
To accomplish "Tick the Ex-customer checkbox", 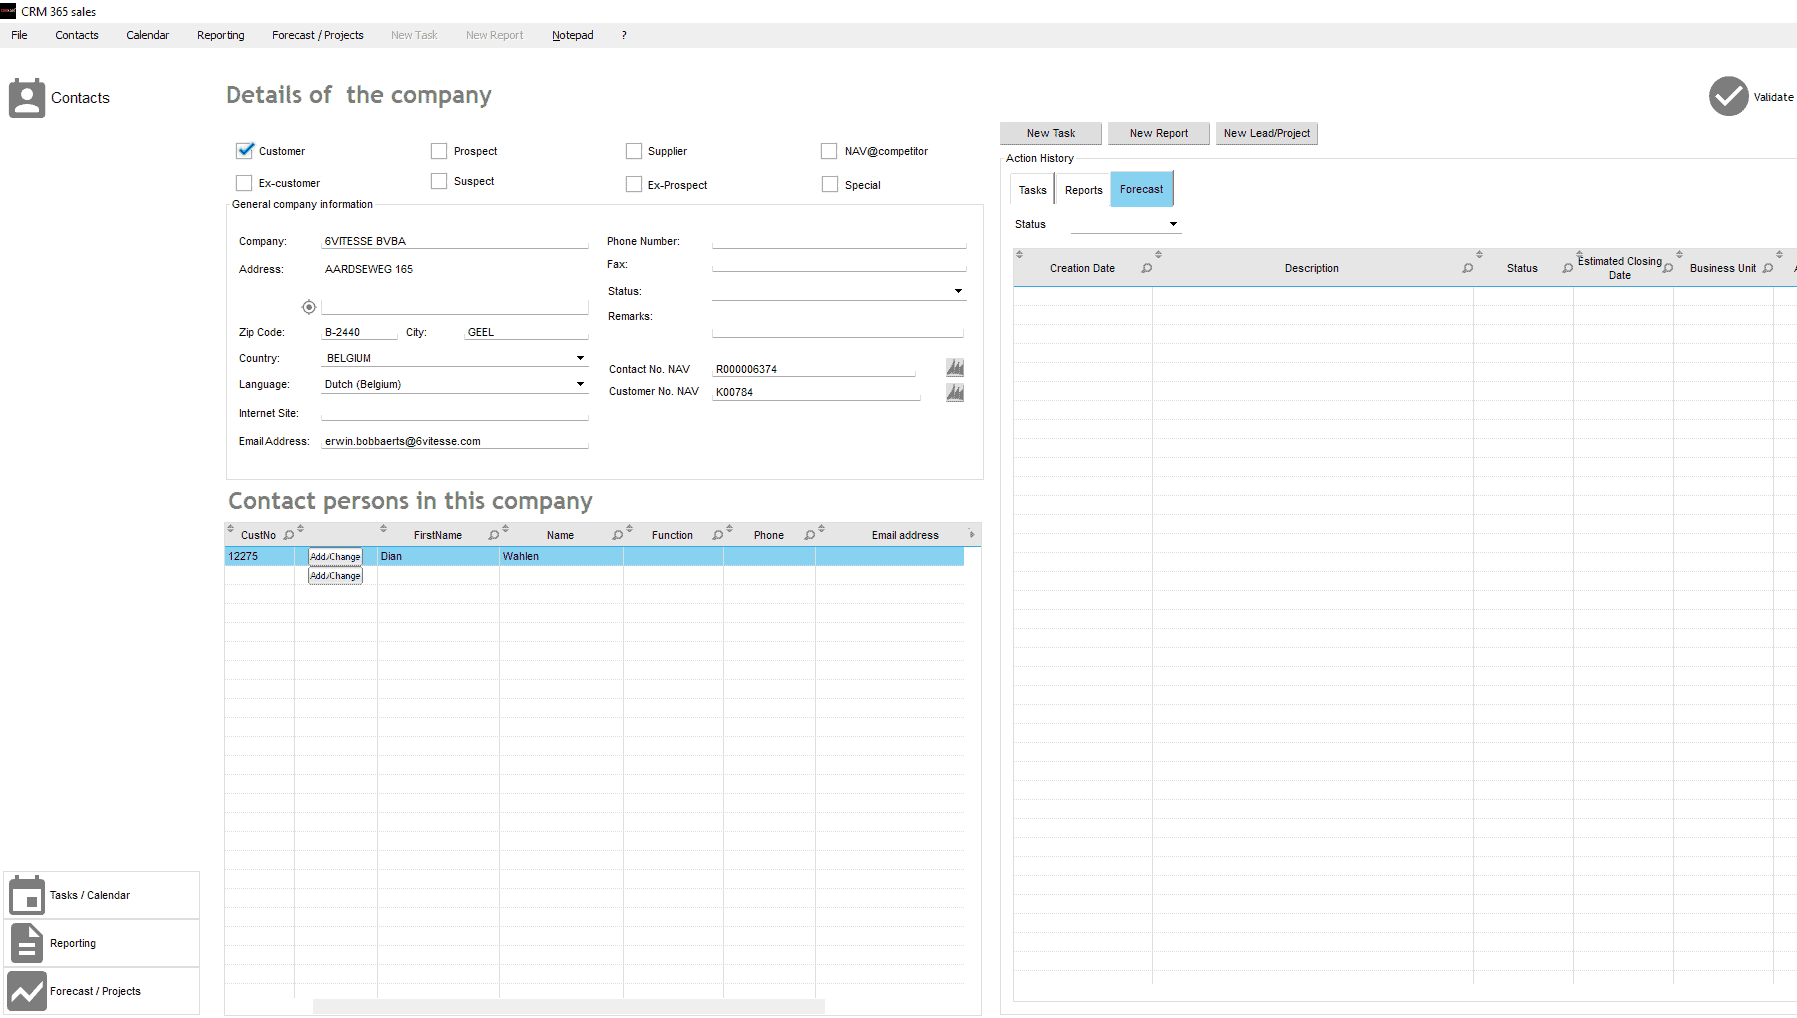I will pos(244,183).
